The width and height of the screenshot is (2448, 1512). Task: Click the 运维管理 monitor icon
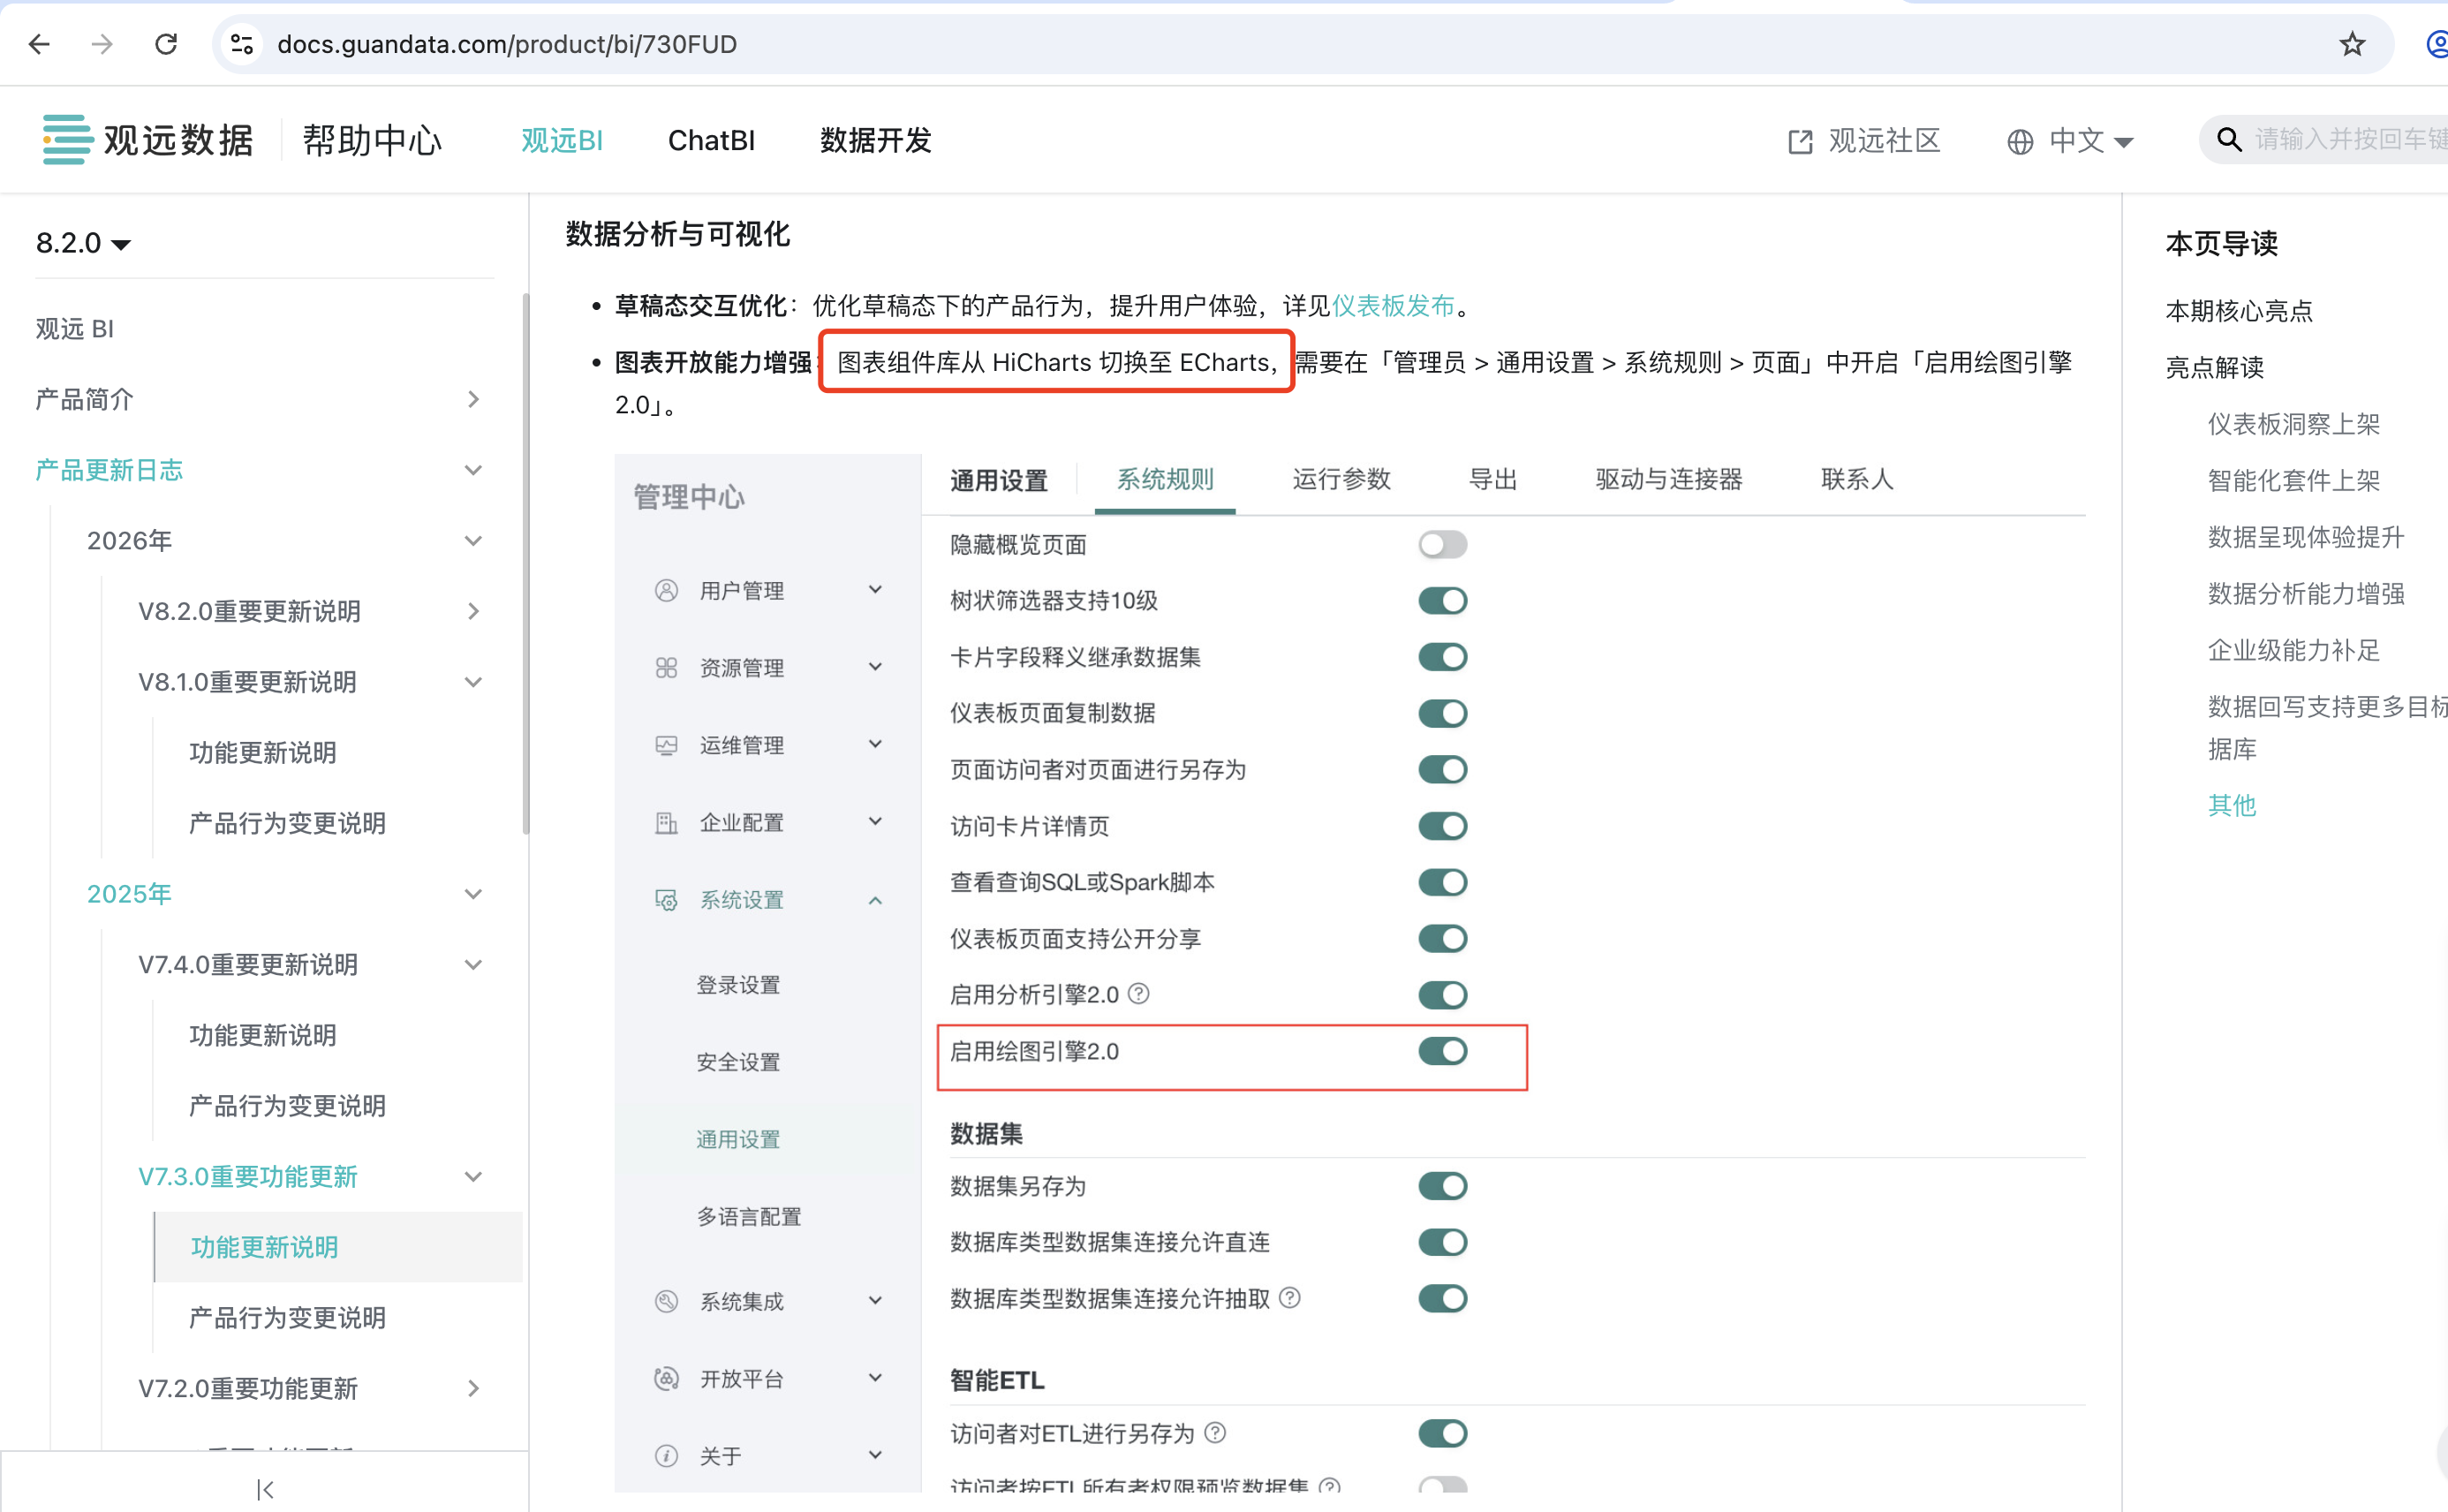tap(666, 745)
